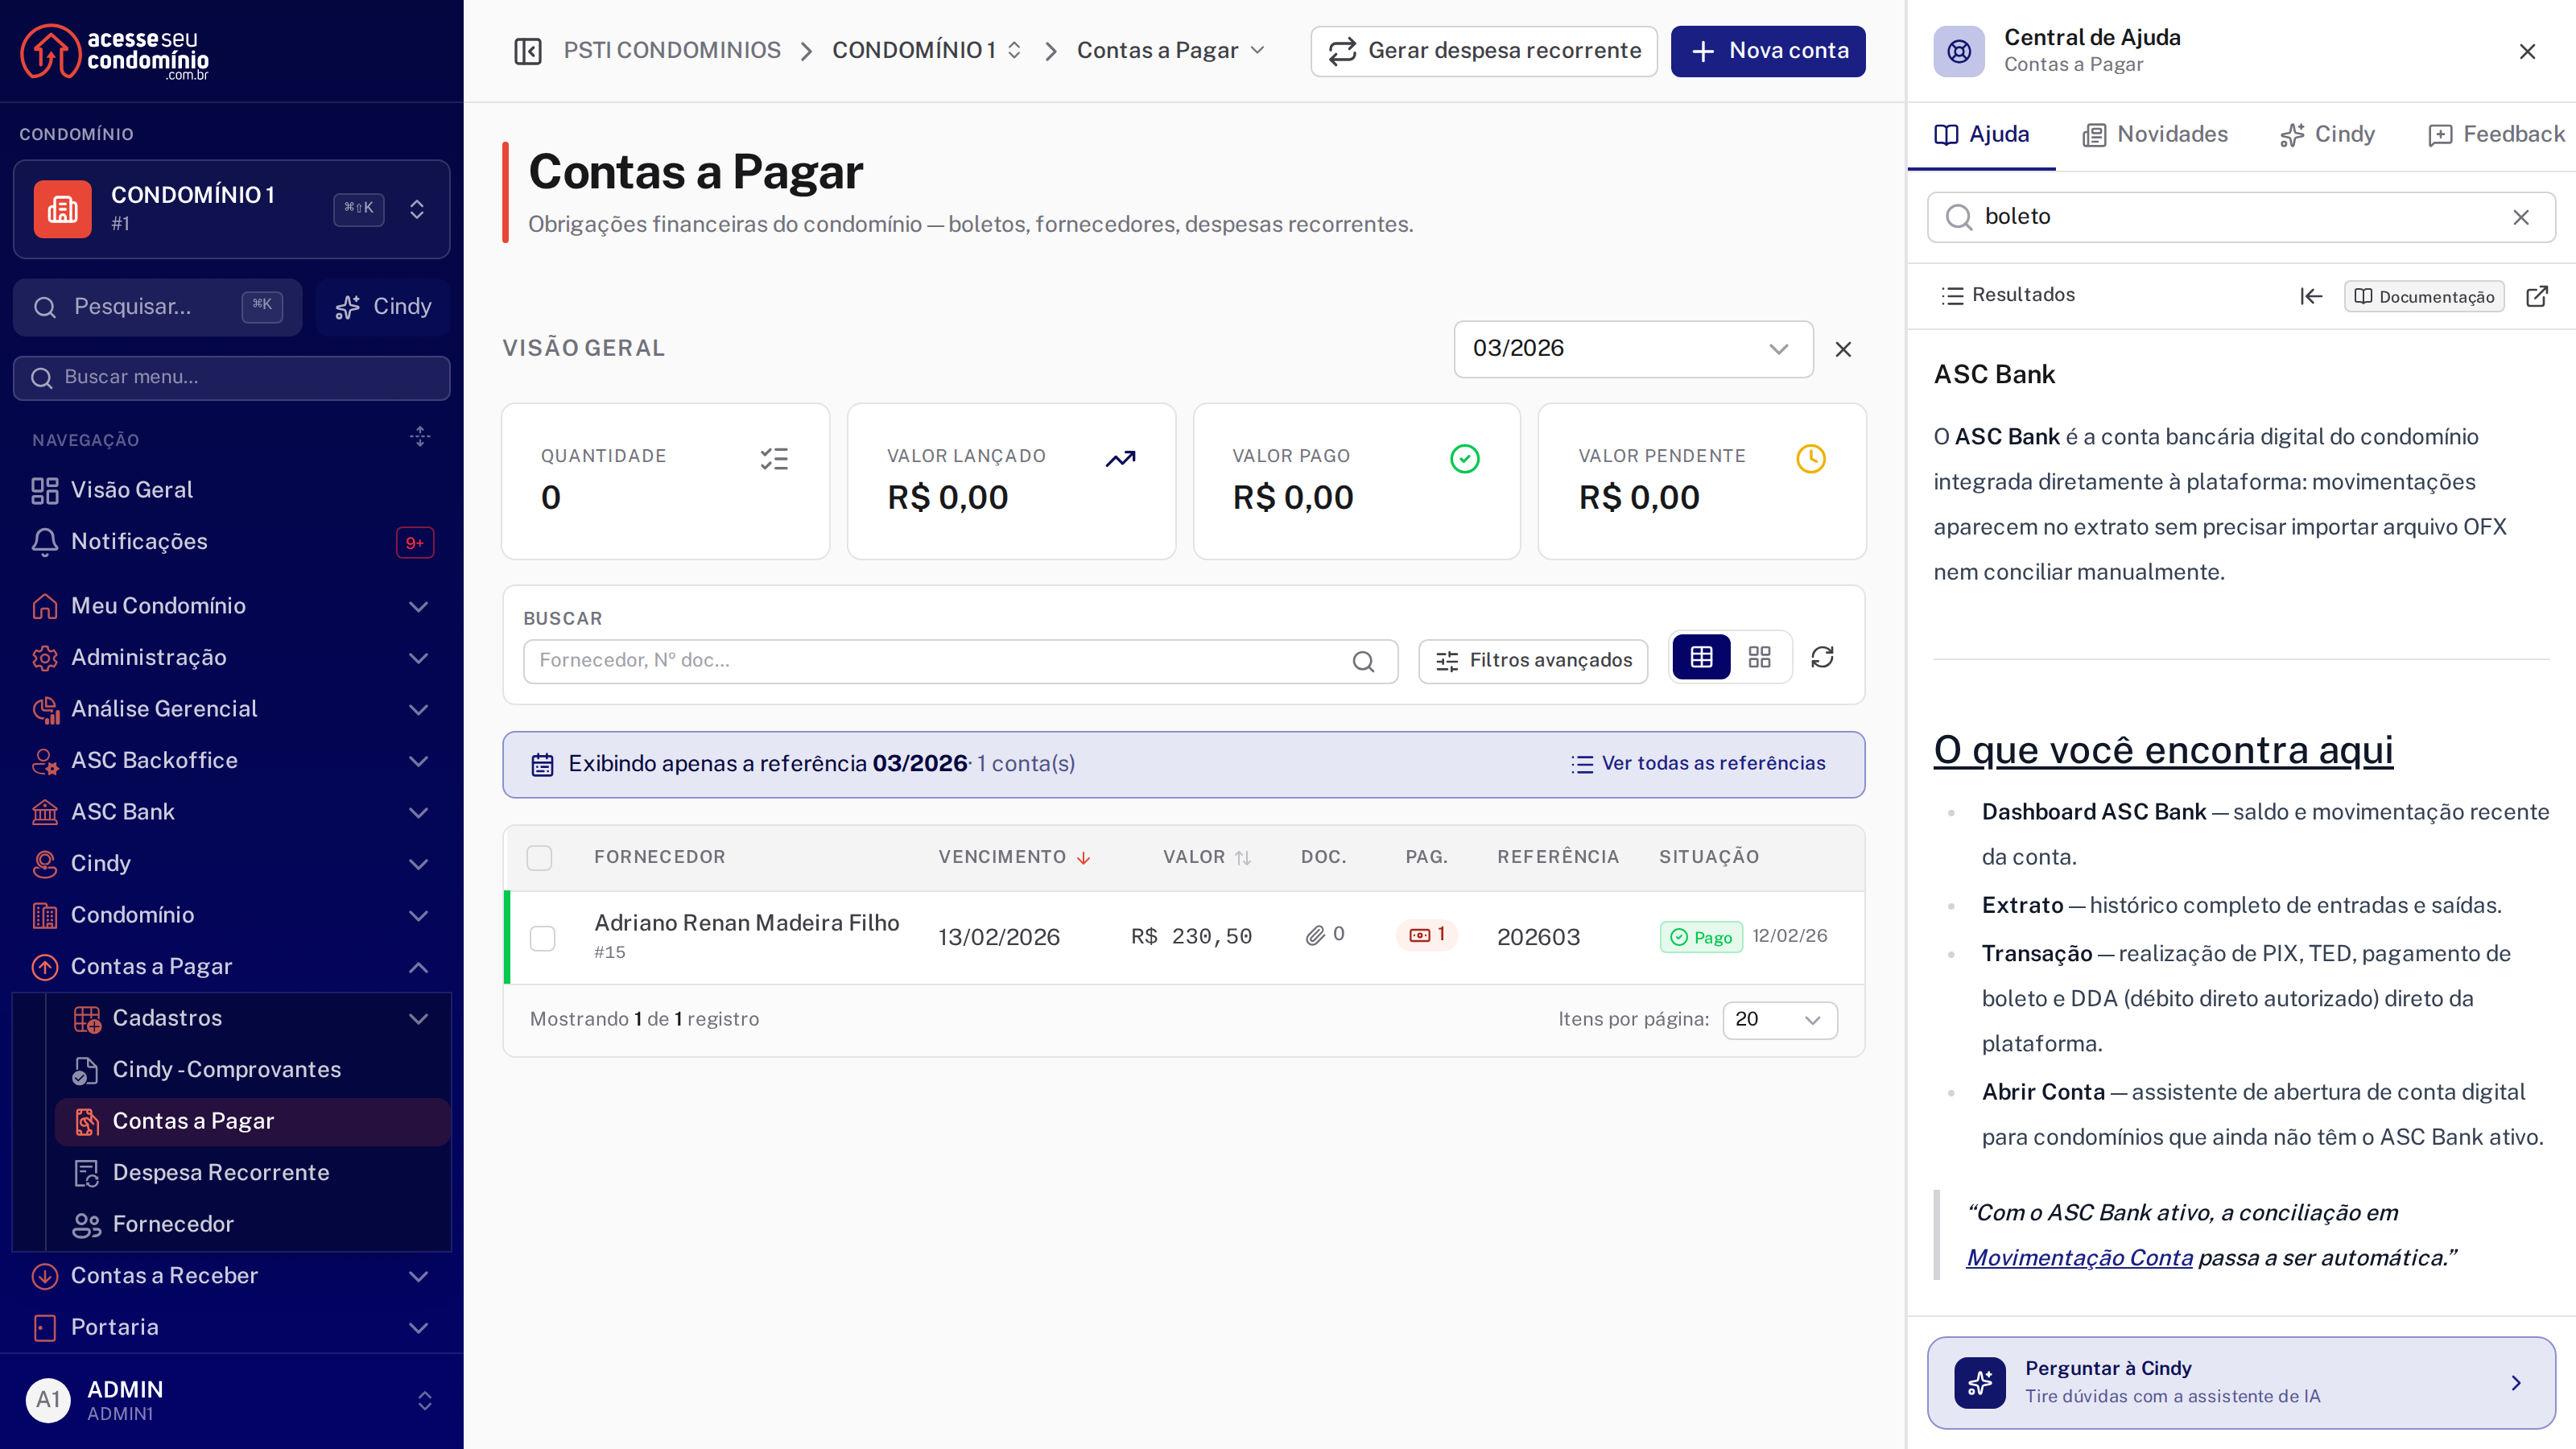The width and height of the screenshot is (2576, 1449).
Task: Click Gerar despesa recorrente button
Action: click(1484, 51)
